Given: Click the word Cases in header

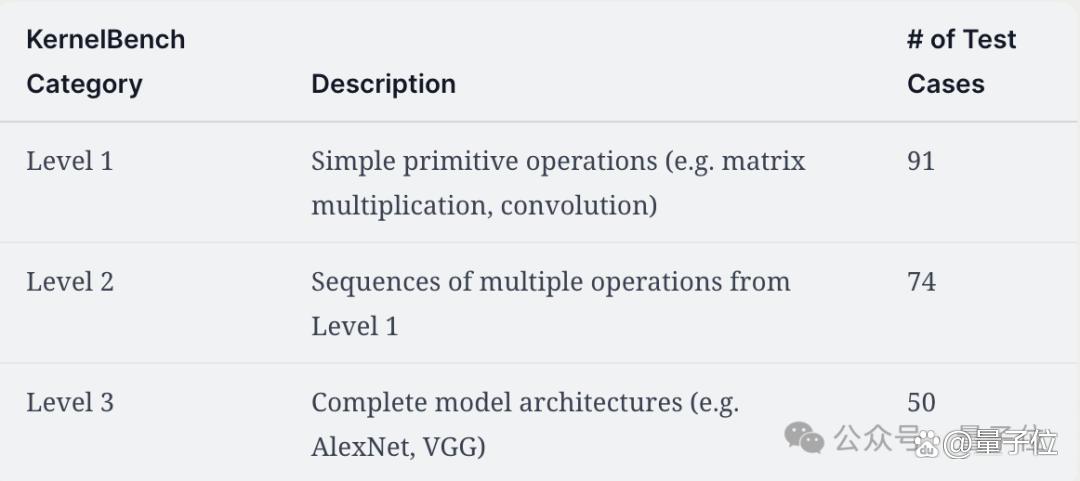Looking at the screenshot, I should [946, 84].
